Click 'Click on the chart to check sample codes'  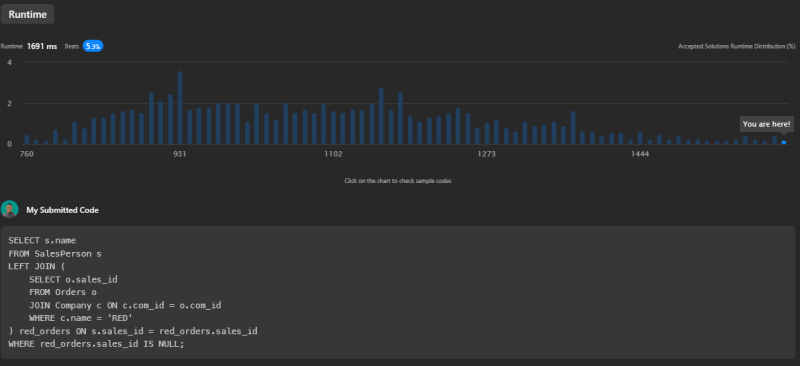tap(397, 181)
